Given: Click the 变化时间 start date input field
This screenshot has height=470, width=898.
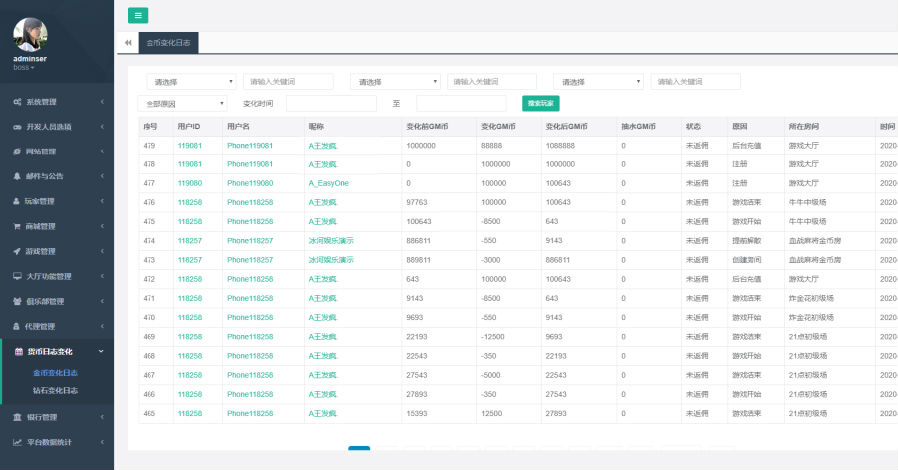Looking at the screenshot, I should [331, 103].
